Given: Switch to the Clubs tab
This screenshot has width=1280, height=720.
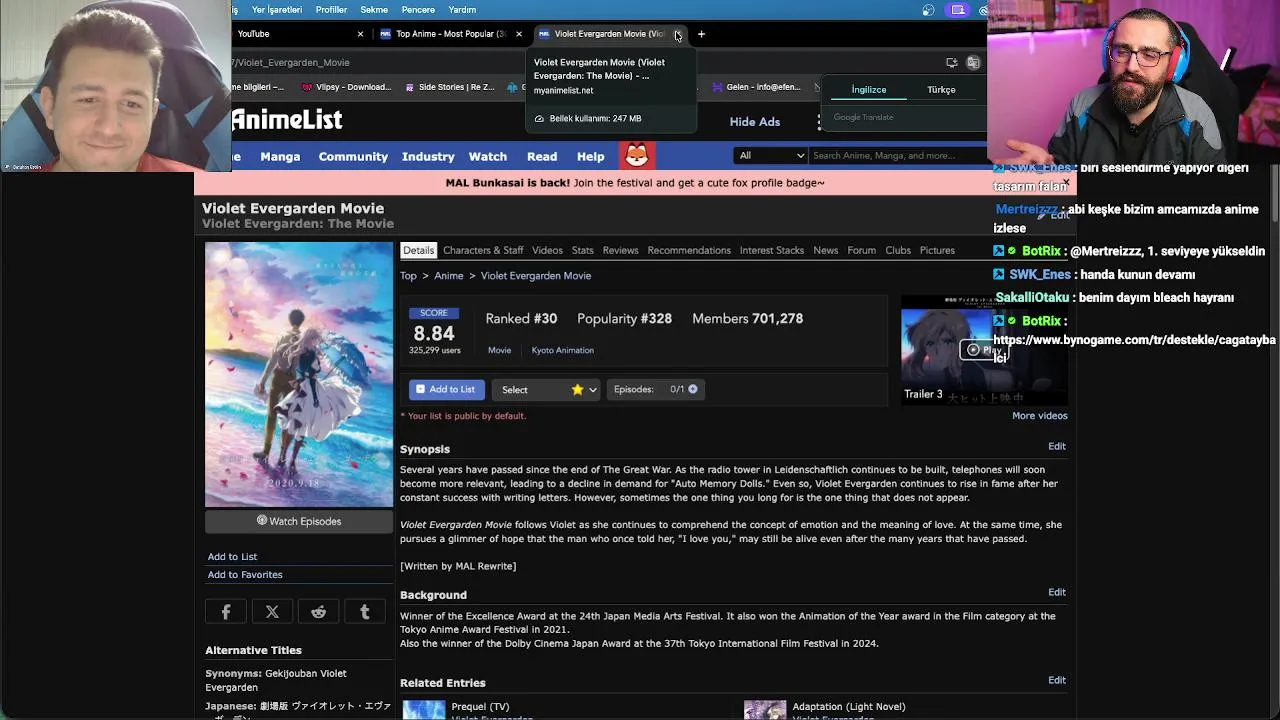Looking at the screenshot, I should click(x=898, y=250).
